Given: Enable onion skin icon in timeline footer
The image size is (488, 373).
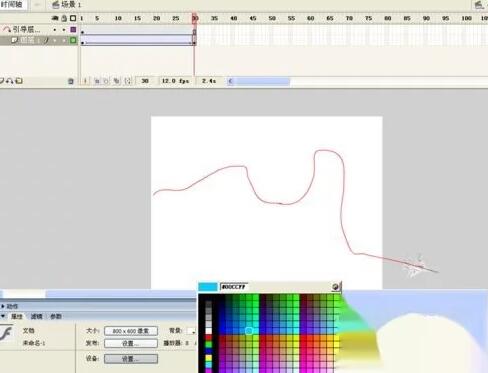Looking at the screenshot, I should click(97, 81).
